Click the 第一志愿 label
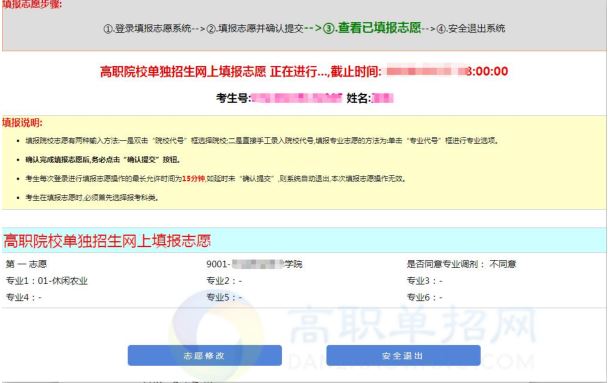 tap(26, 264)
